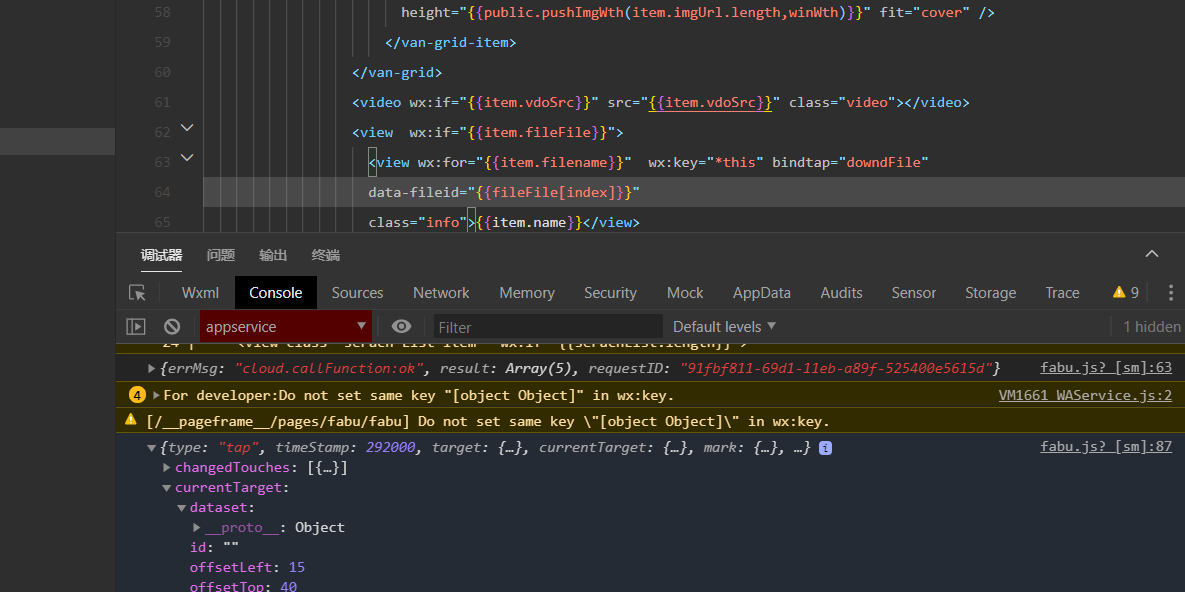1185x592 pixels.
Task: Expand the changedTouches array
Action: [x=167, y=468]
